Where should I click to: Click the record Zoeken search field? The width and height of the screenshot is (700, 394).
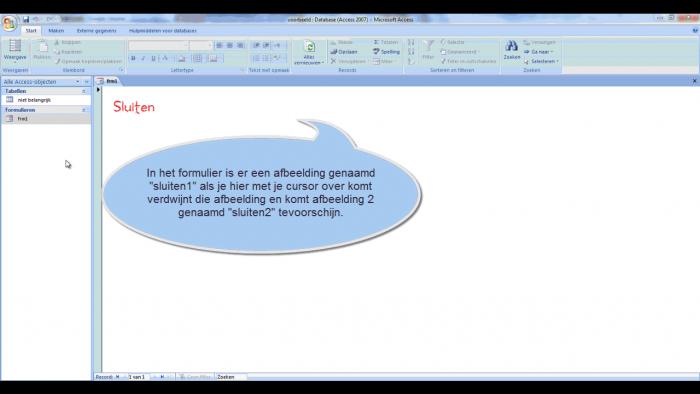pos(231,377)
